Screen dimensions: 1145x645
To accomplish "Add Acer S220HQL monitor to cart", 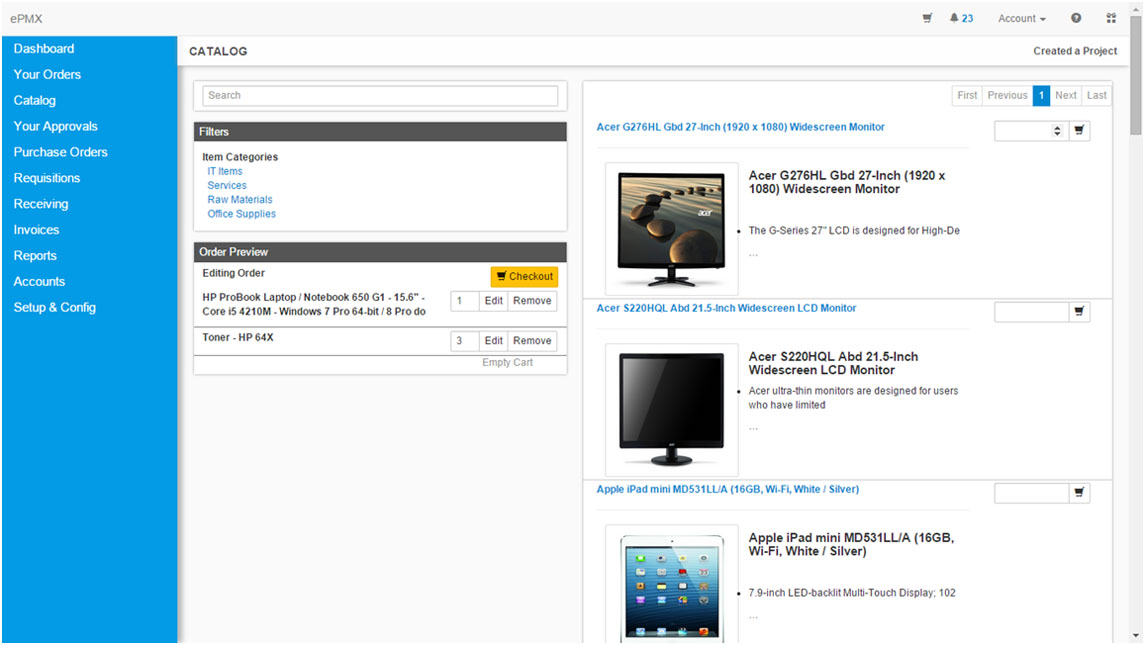I will pos(1079,312).
